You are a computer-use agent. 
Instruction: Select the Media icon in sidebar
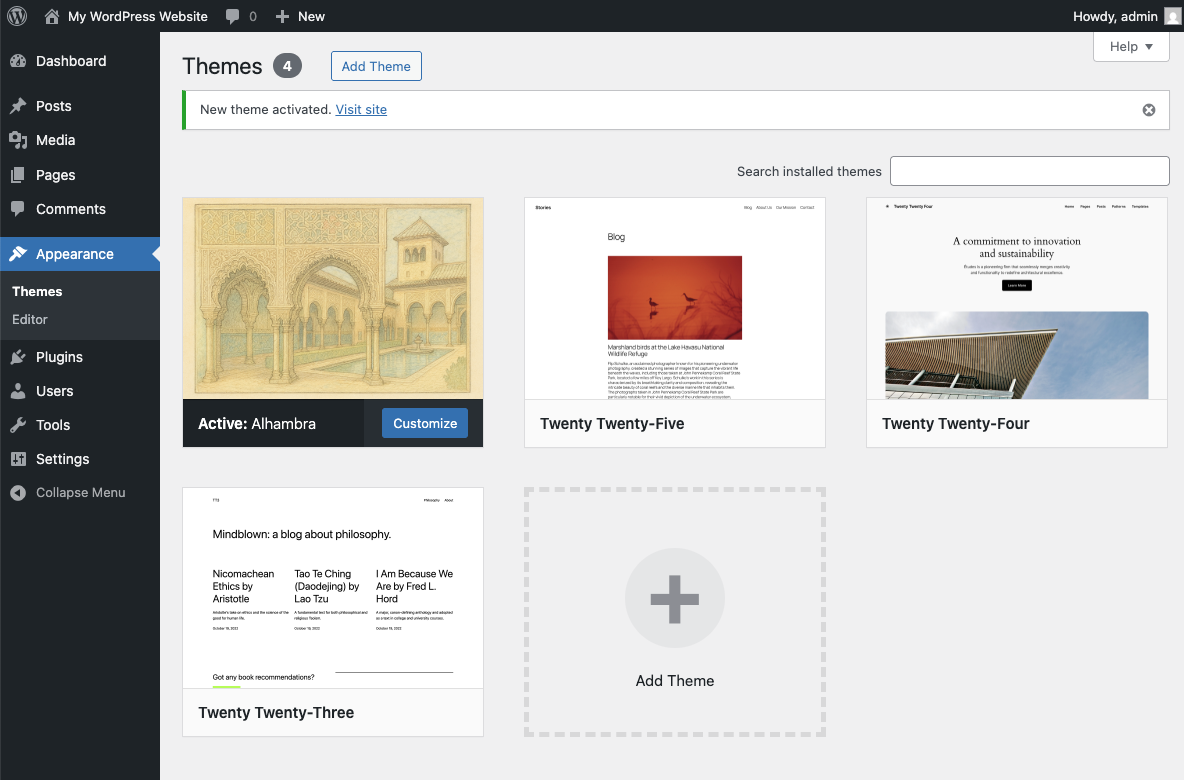coord(18,140)
